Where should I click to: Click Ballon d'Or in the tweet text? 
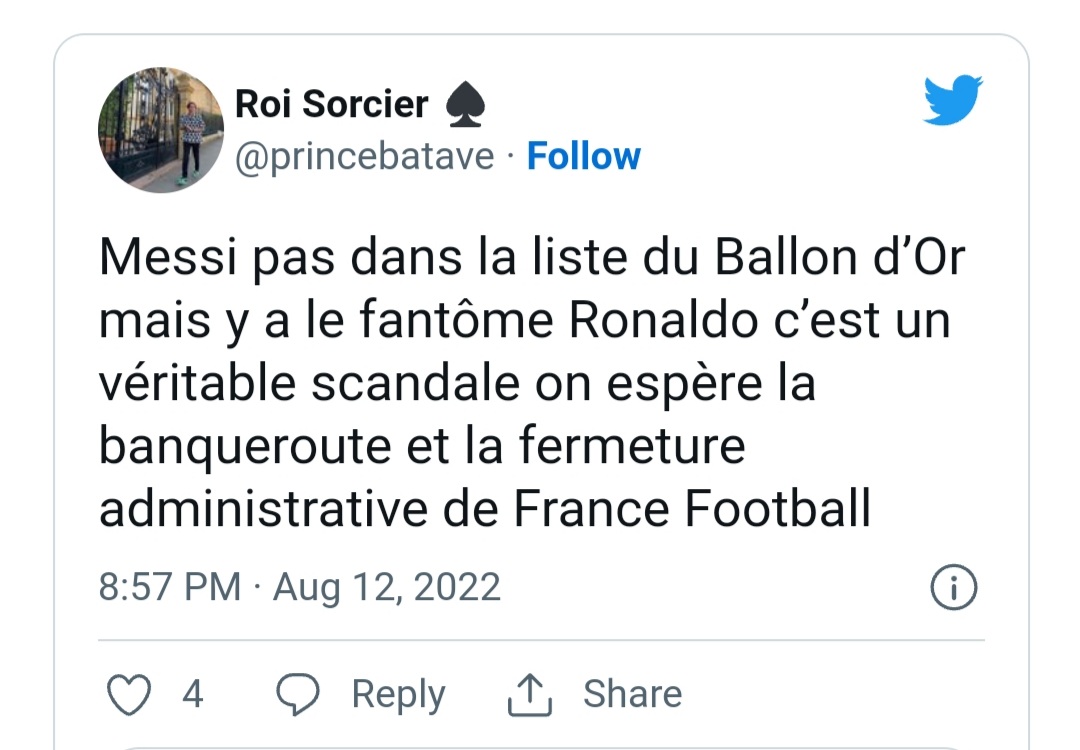coord(840,258)
